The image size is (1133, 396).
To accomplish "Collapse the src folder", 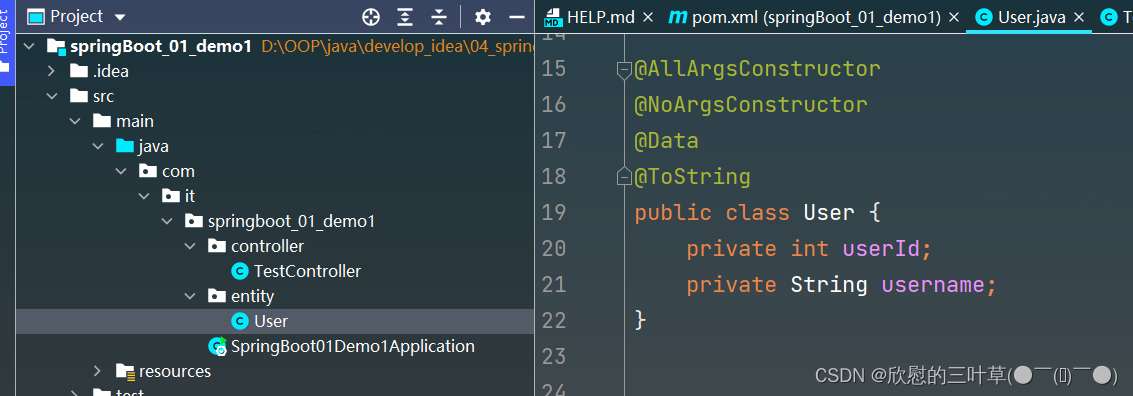I will [x=51, y=96].
